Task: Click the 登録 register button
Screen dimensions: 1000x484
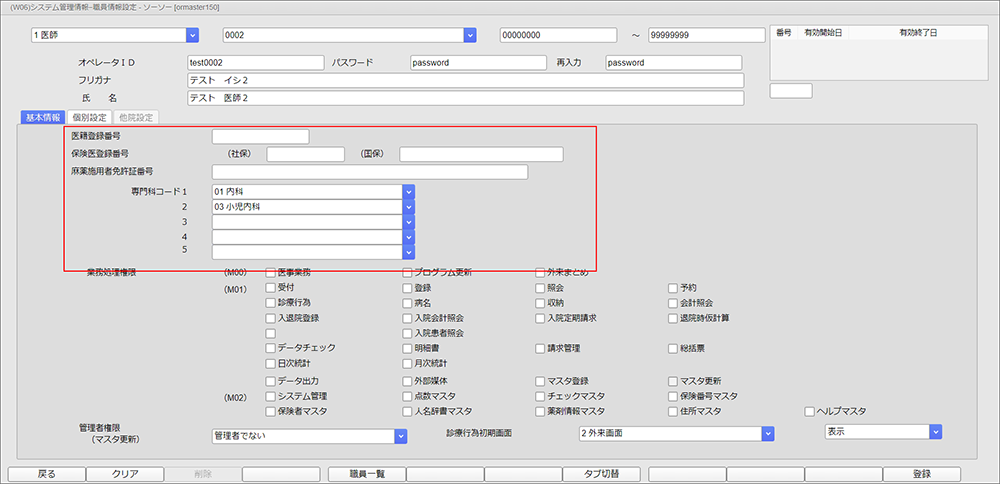Action: [x=922, y=474]
